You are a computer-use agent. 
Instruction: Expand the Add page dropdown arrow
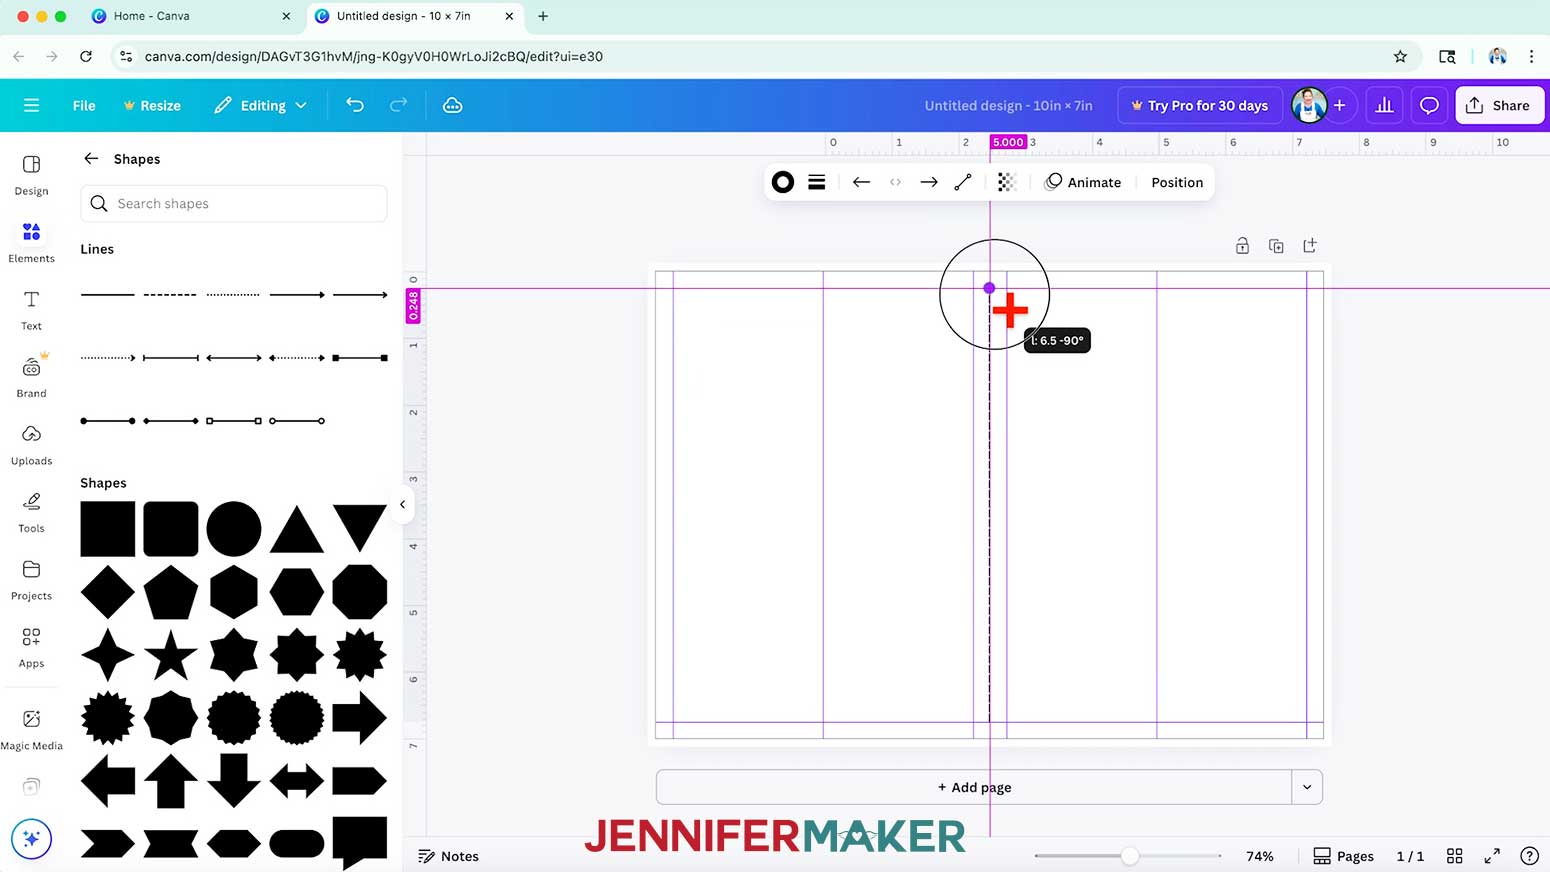pyautogui.click(x=1307, y=787)
